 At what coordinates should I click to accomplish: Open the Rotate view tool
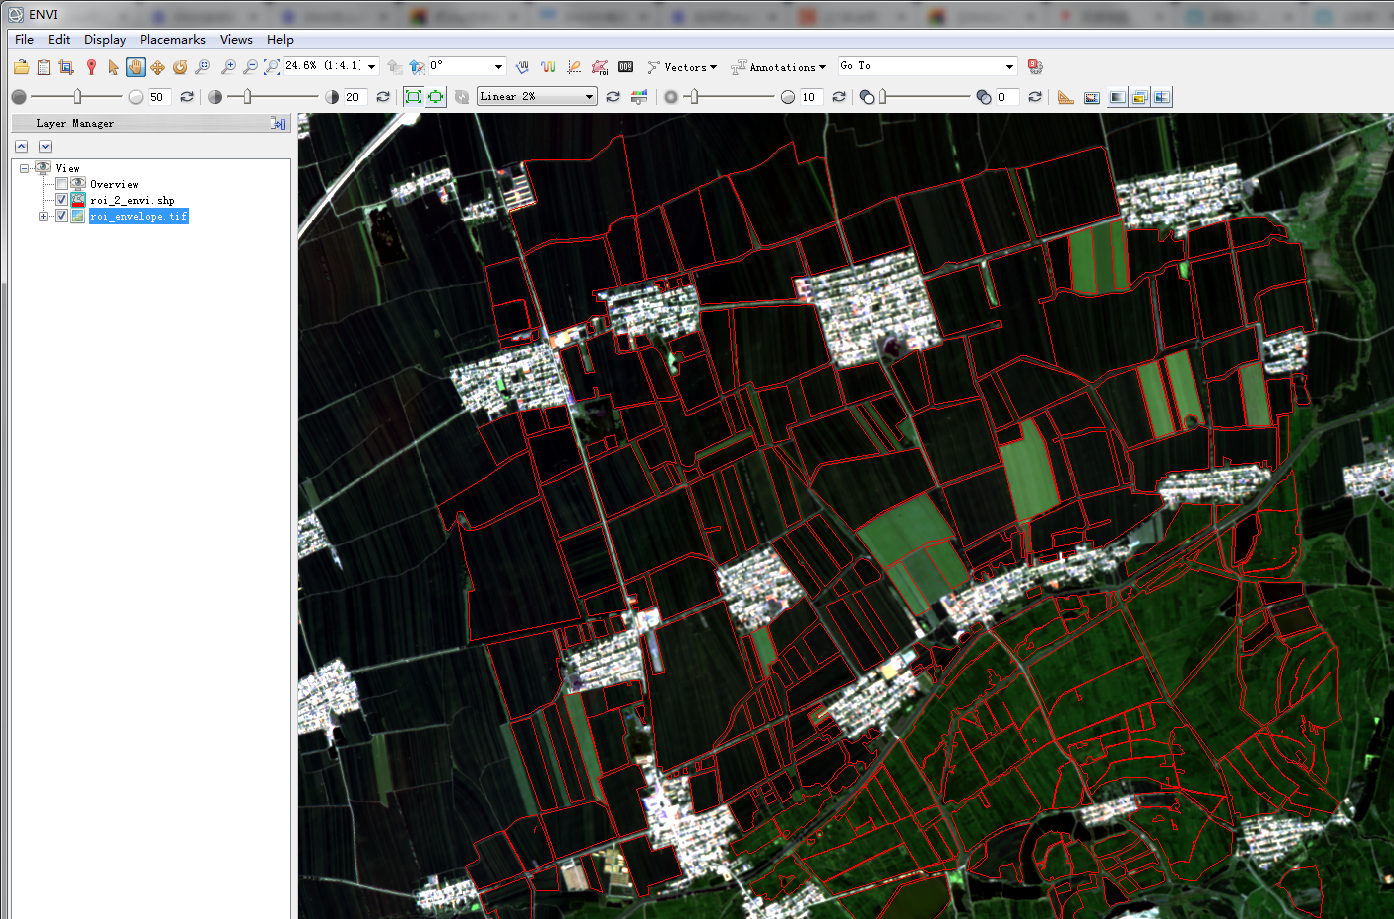pos(180,66)
